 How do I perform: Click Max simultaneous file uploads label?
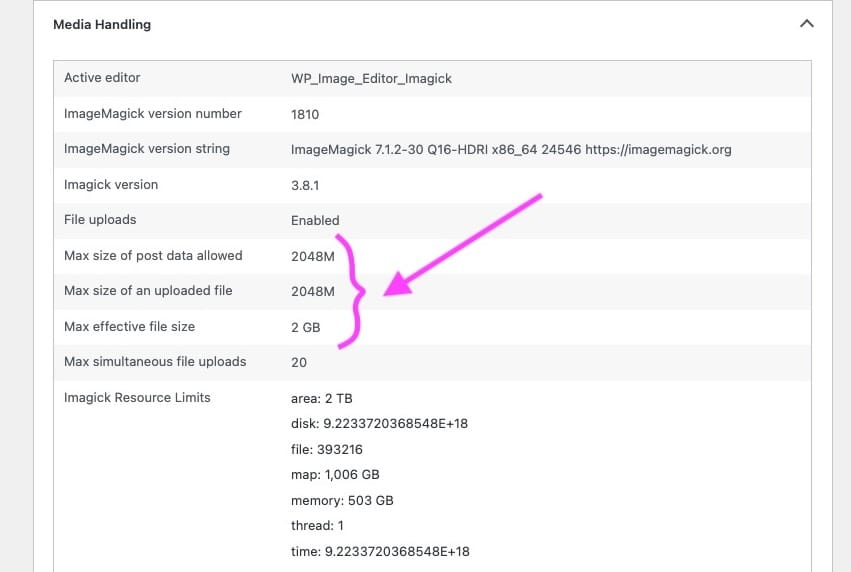[x=155, y=362]
